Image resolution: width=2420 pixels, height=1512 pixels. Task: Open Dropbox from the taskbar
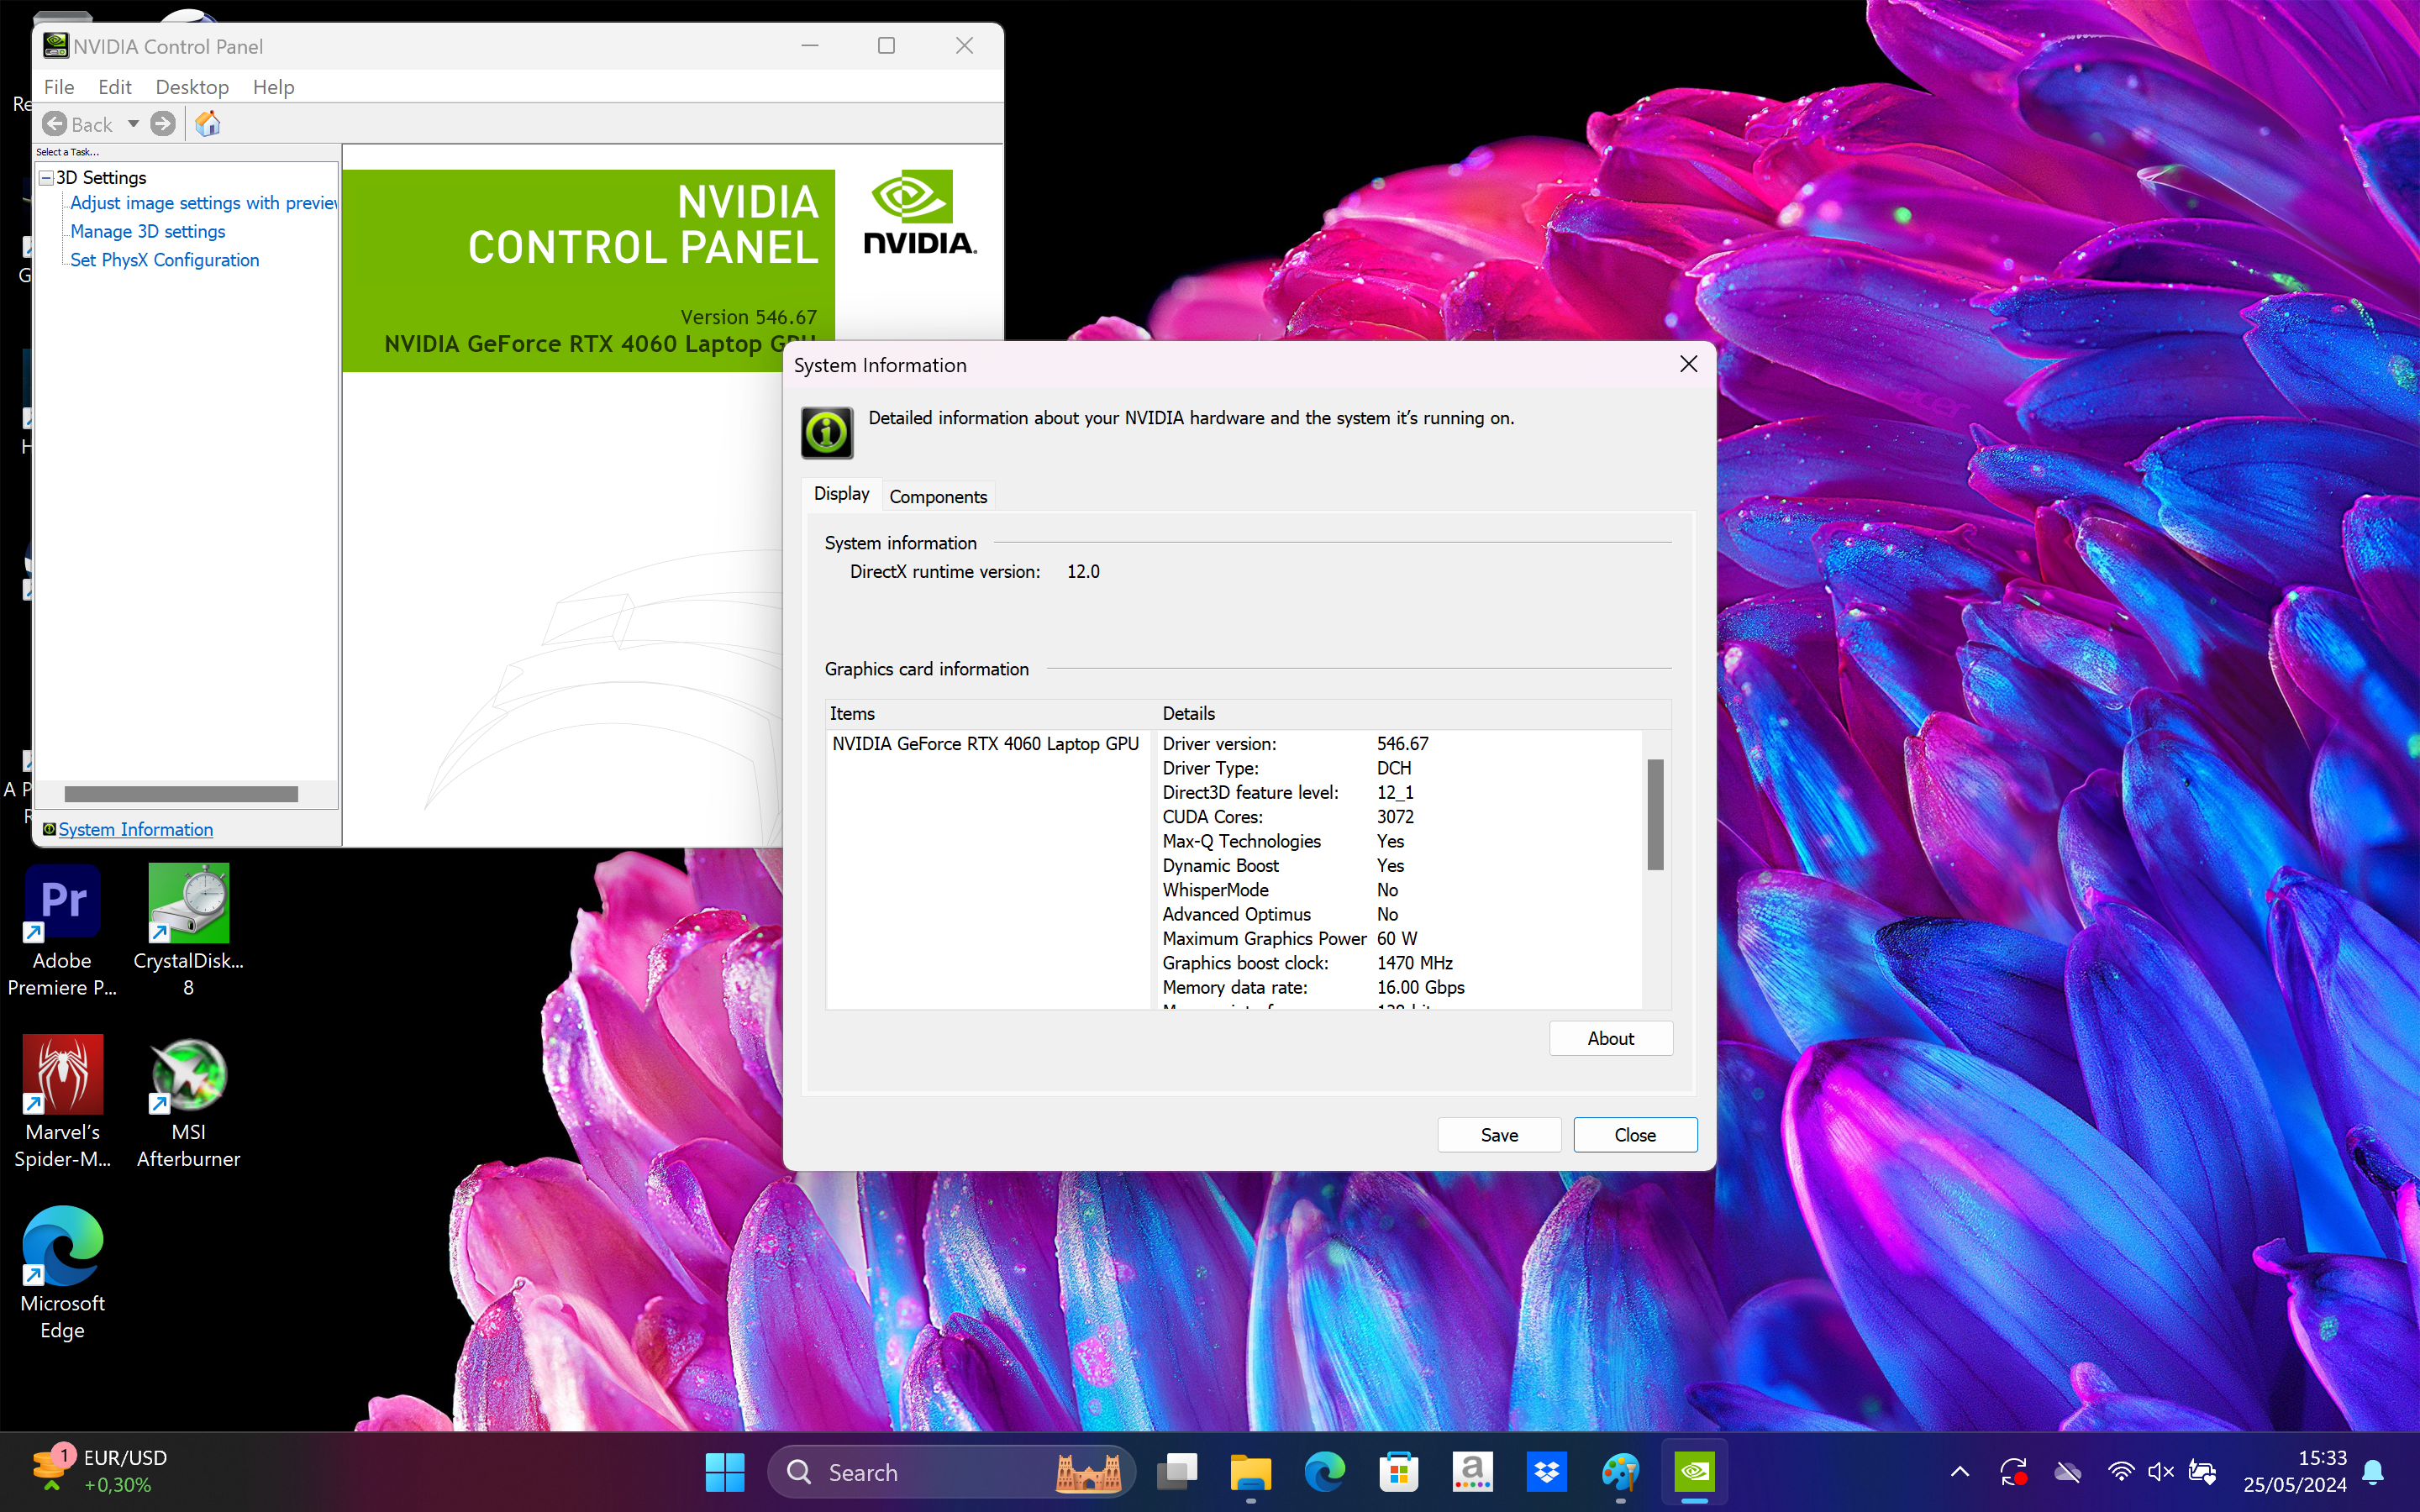pyautogui.click(x=1546, y=1471)
